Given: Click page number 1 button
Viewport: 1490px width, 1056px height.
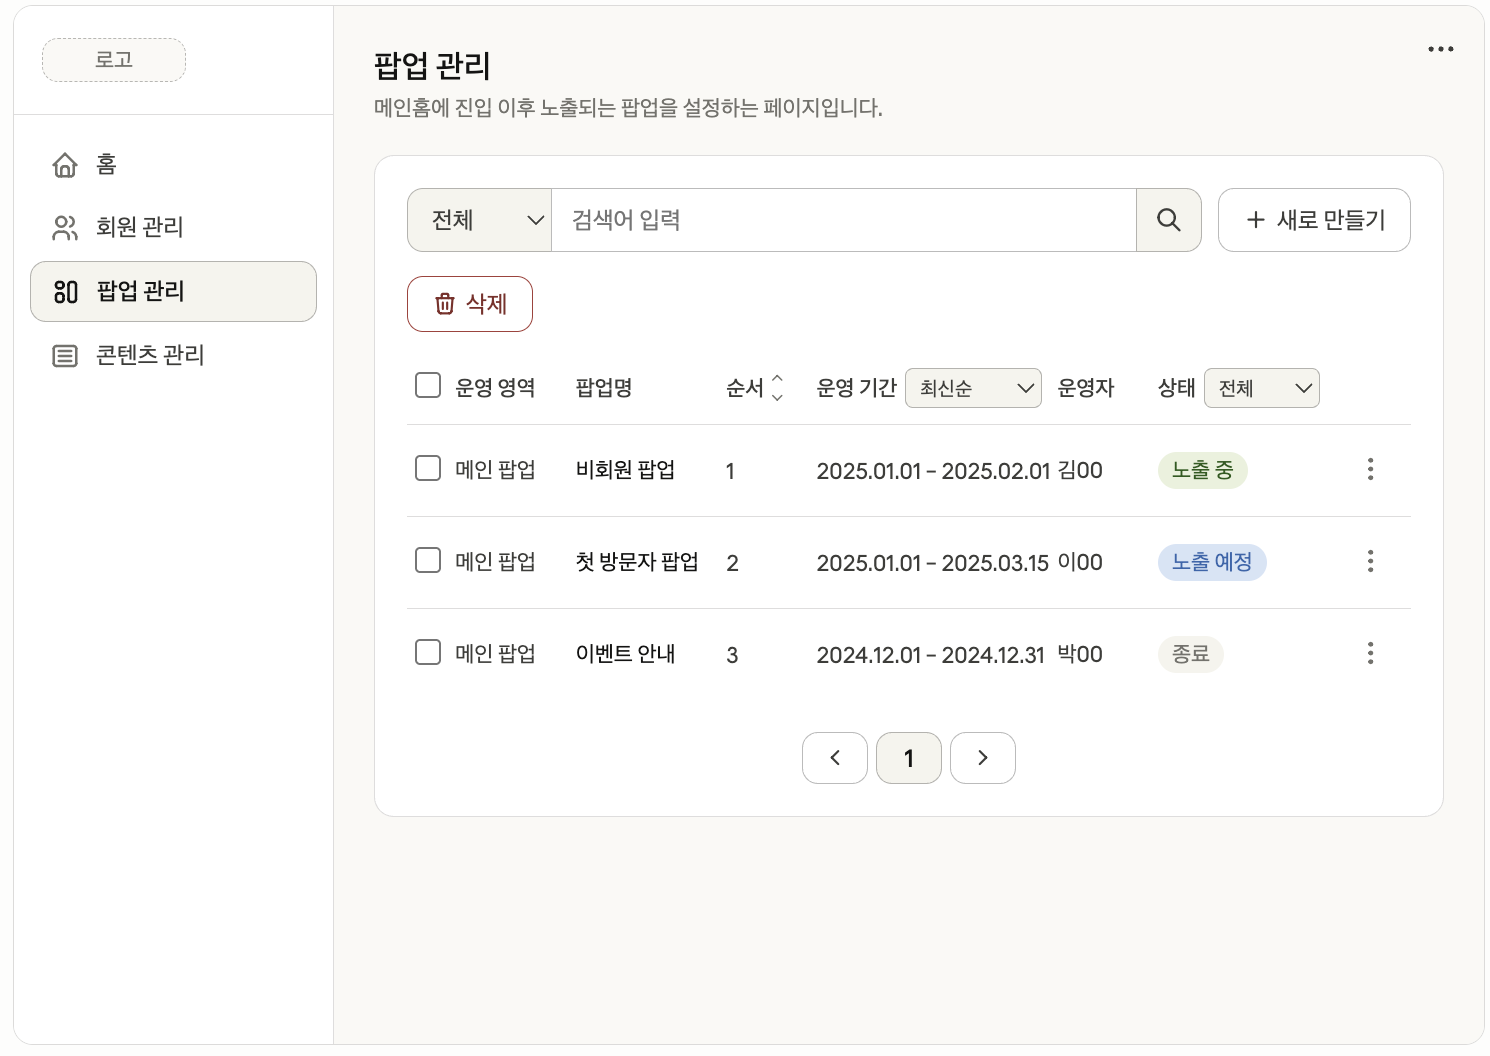Looking at the screenshot, I should coord(909,758).
